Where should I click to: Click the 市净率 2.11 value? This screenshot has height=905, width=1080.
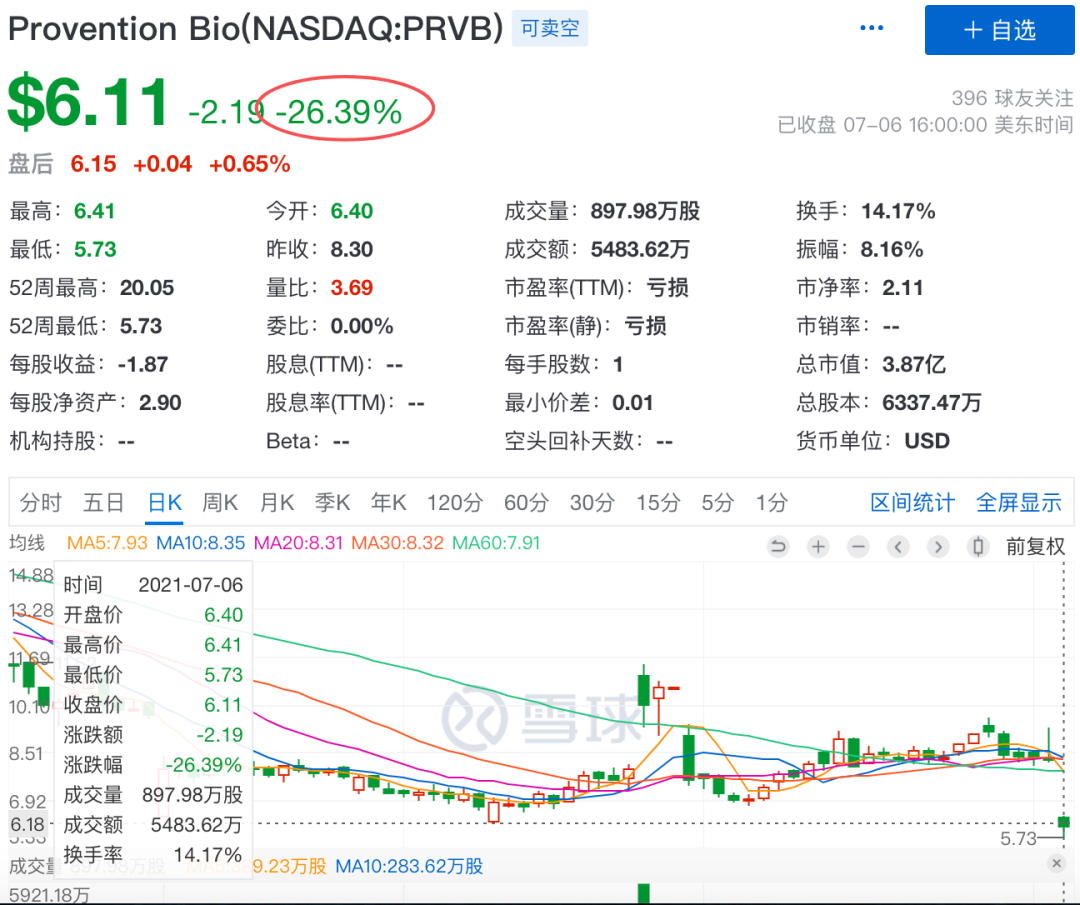903,288
